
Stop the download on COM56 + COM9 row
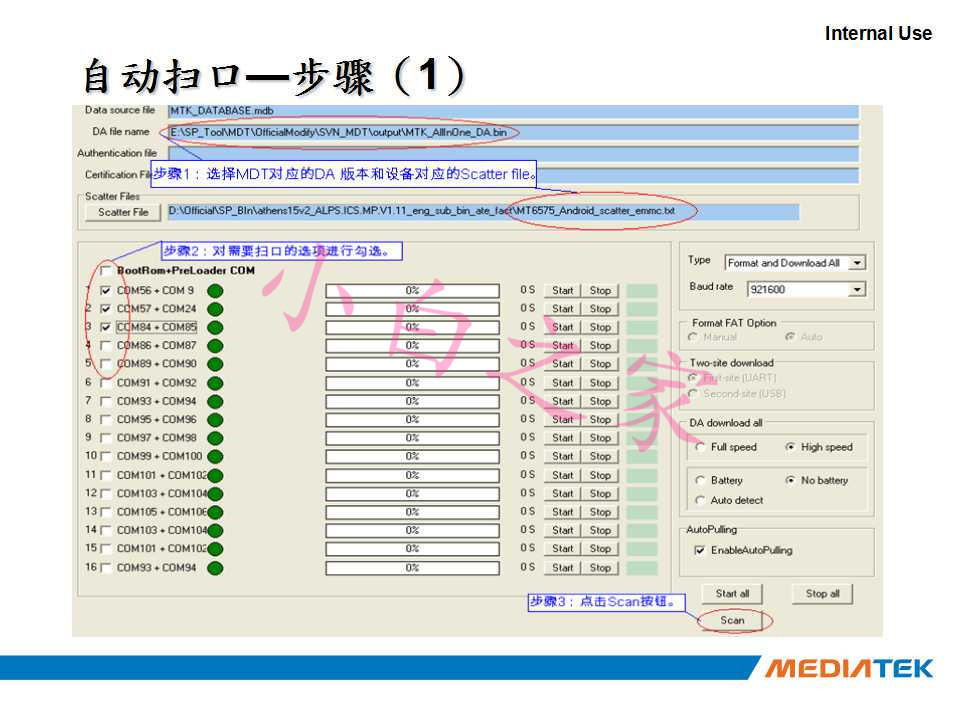click(600, 290)
